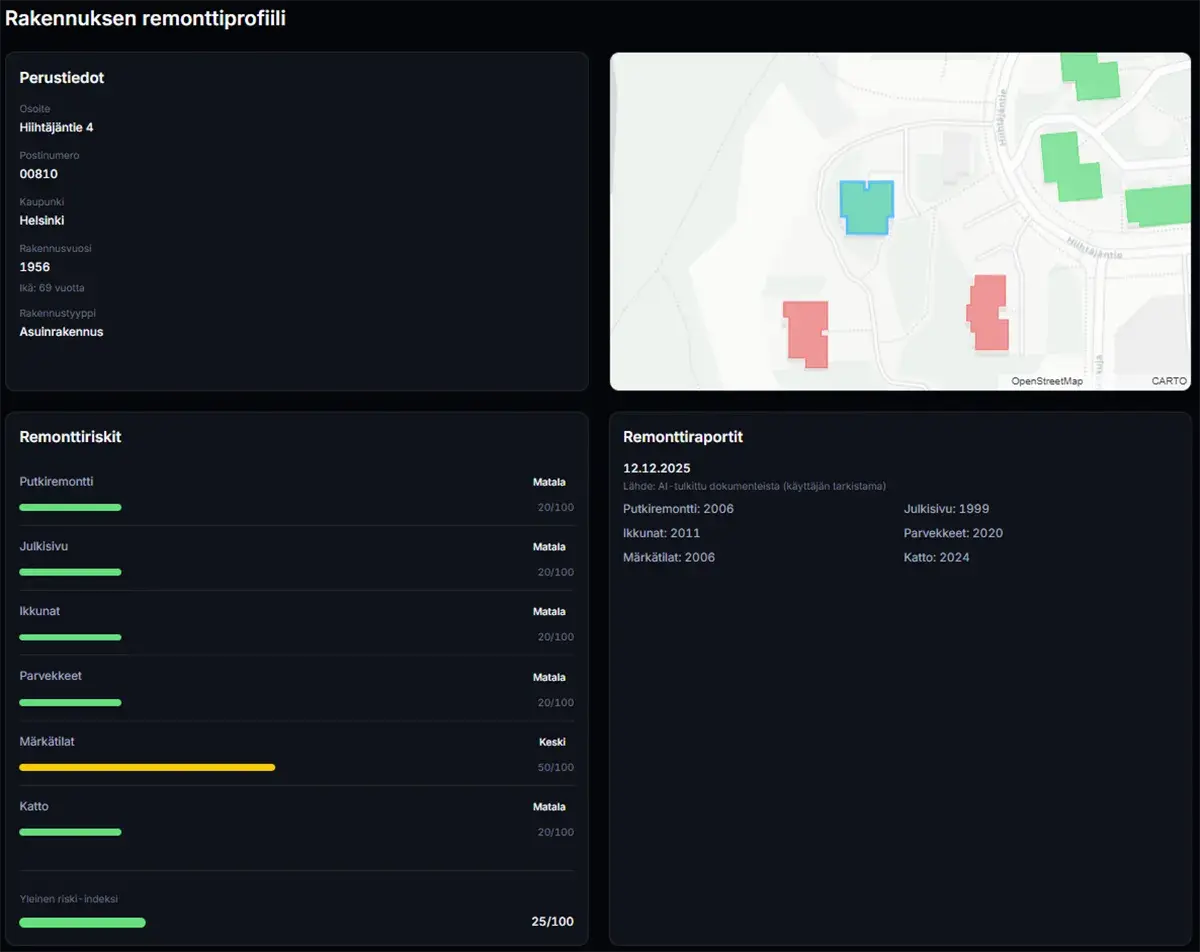The height and width of the screenshot is (952, 1200).
Task: Click the yellow Märkätilat risk bar
Action: click(x=147, y=767)
